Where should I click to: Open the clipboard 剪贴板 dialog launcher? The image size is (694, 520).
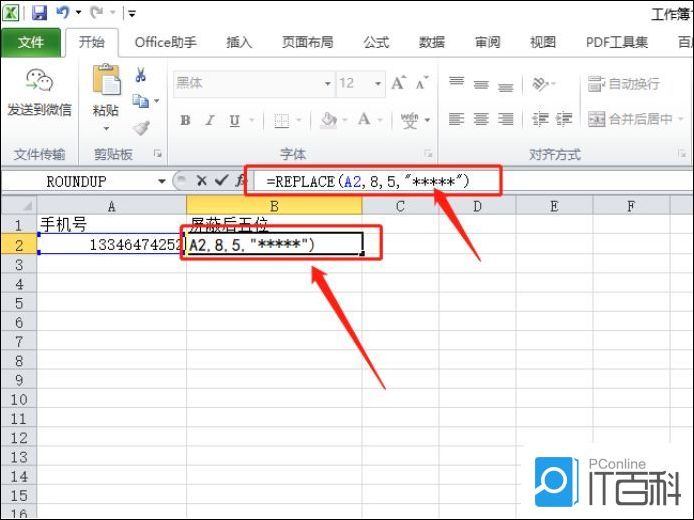click(157, 154)
